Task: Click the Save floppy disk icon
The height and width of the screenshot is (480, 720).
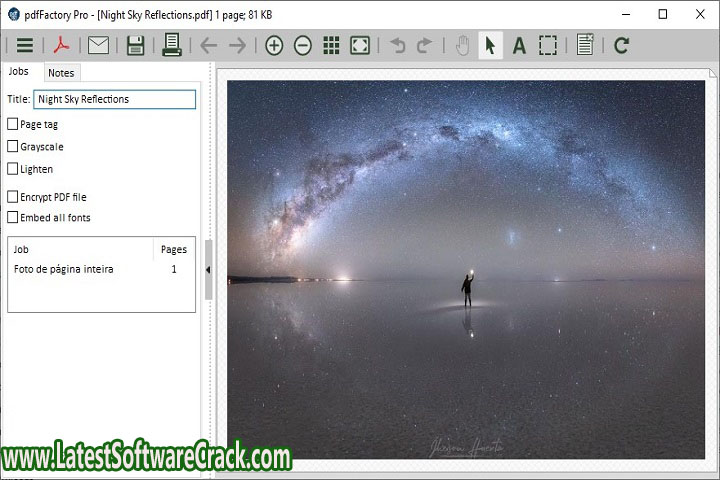Action: pyautogui.click(x=135, y=45)
